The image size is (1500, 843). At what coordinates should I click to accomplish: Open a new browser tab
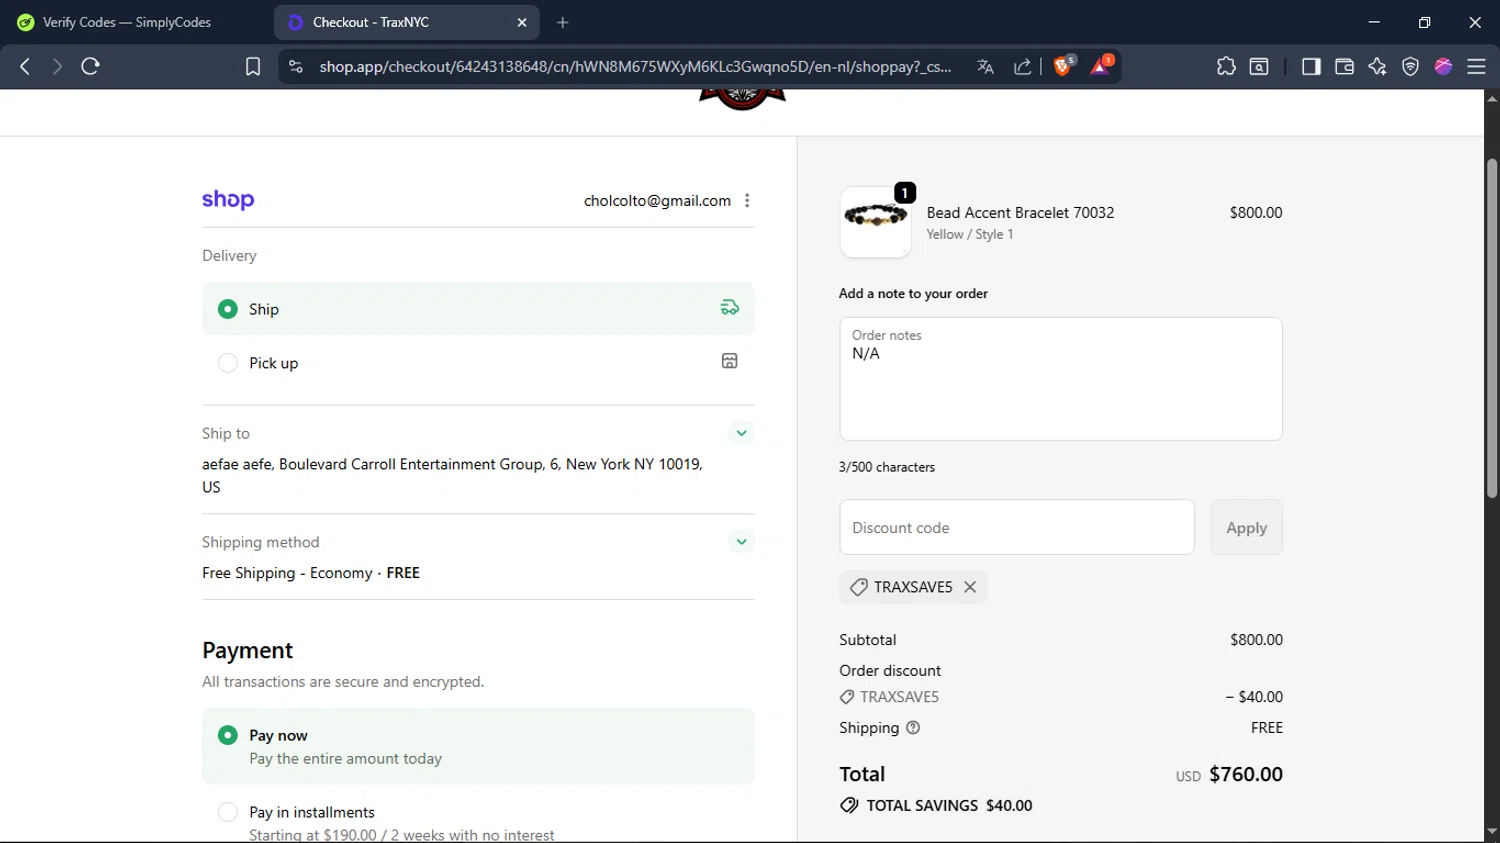point(563,22)
